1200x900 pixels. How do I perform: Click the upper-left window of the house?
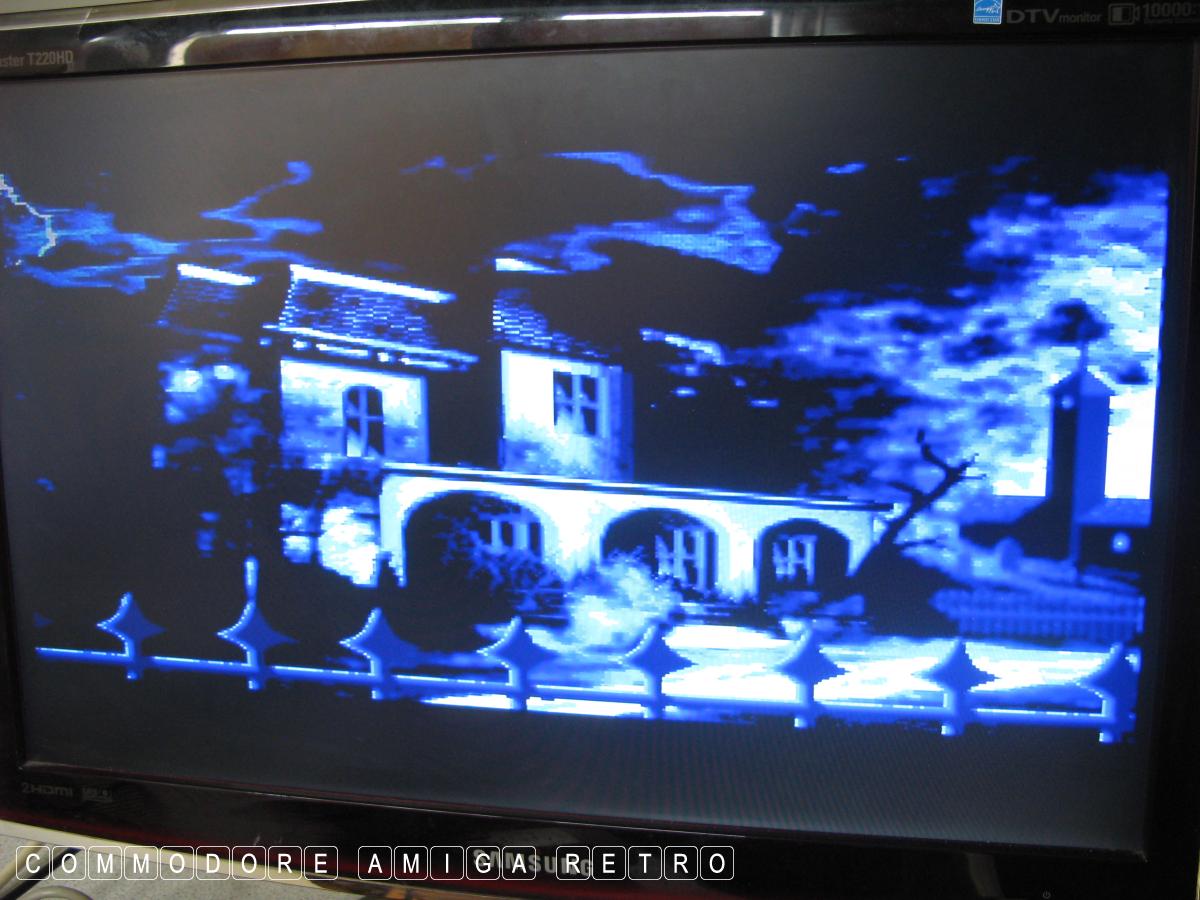click(362, 418)
